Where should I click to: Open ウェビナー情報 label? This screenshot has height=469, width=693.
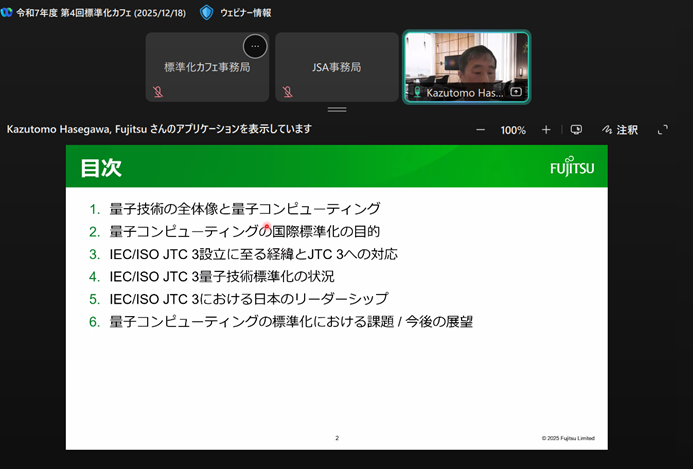coord(246,13)
